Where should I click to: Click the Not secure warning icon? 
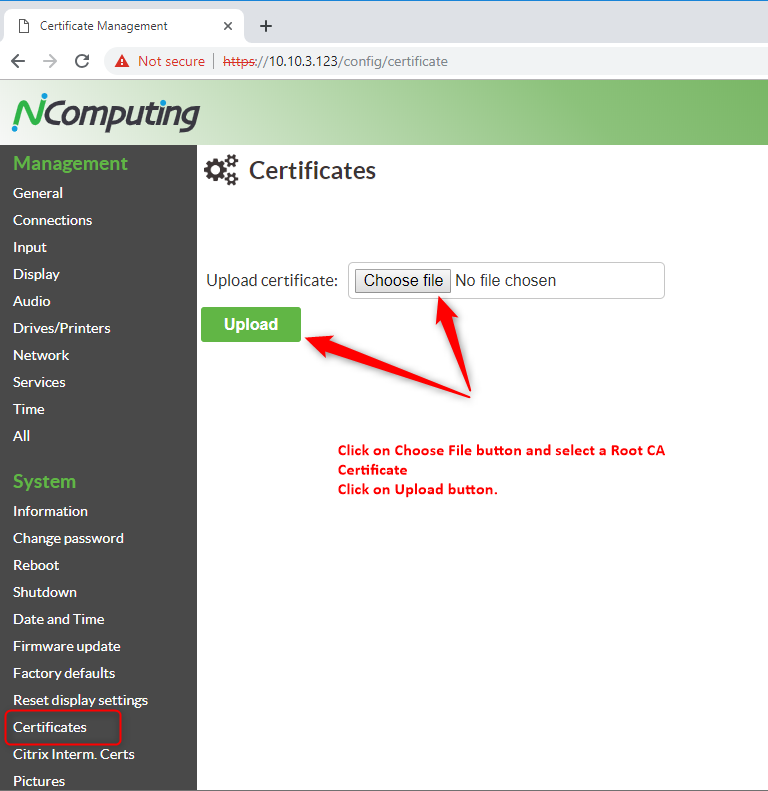point(122,61)
